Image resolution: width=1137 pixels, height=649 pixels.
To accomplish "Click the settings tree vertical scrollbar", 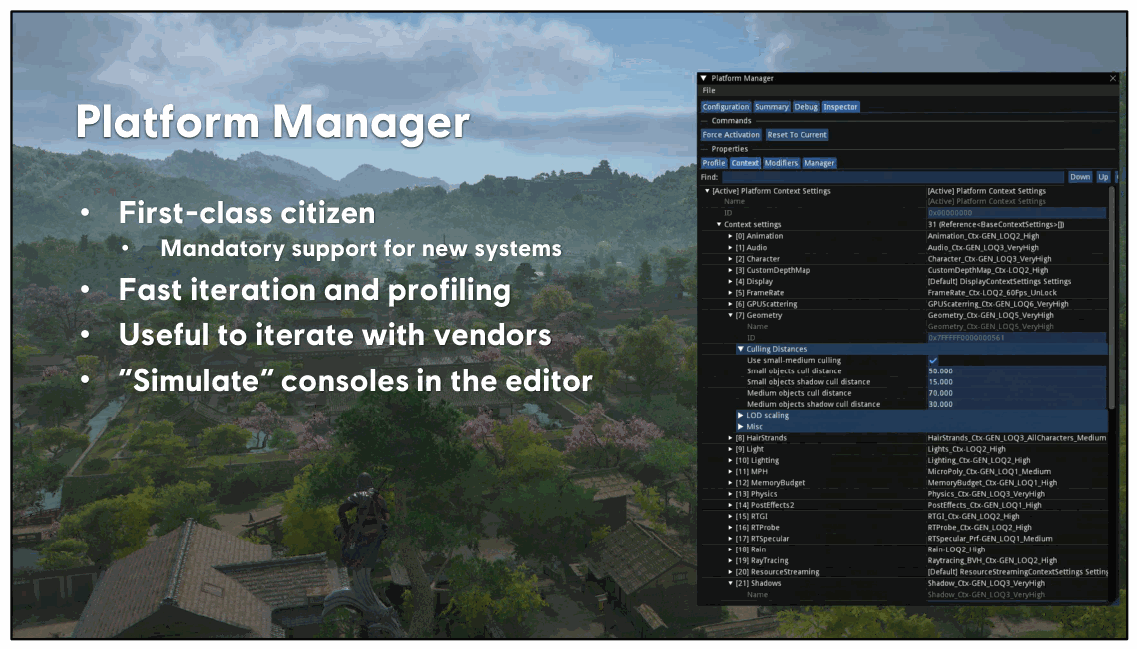I will [x=1112, y=297].
